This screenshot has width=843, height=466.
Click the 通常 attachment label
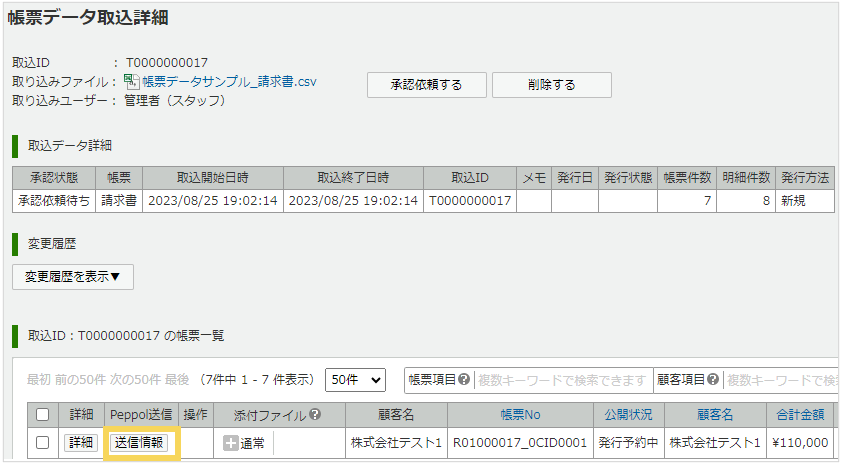tap(252, 443)
